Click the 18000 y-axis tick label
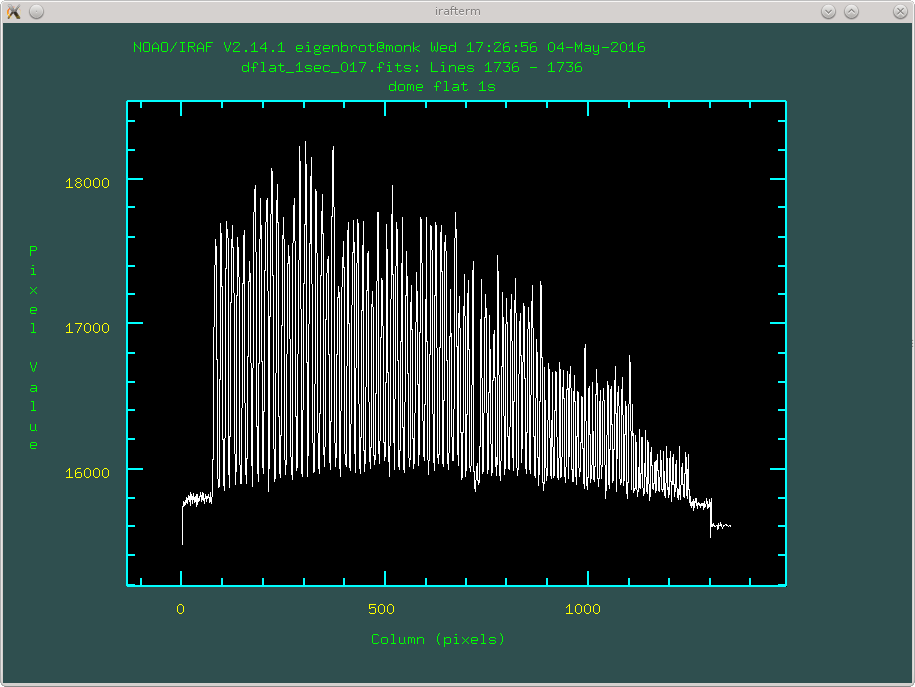915x687 pixels. pos(87,182)
